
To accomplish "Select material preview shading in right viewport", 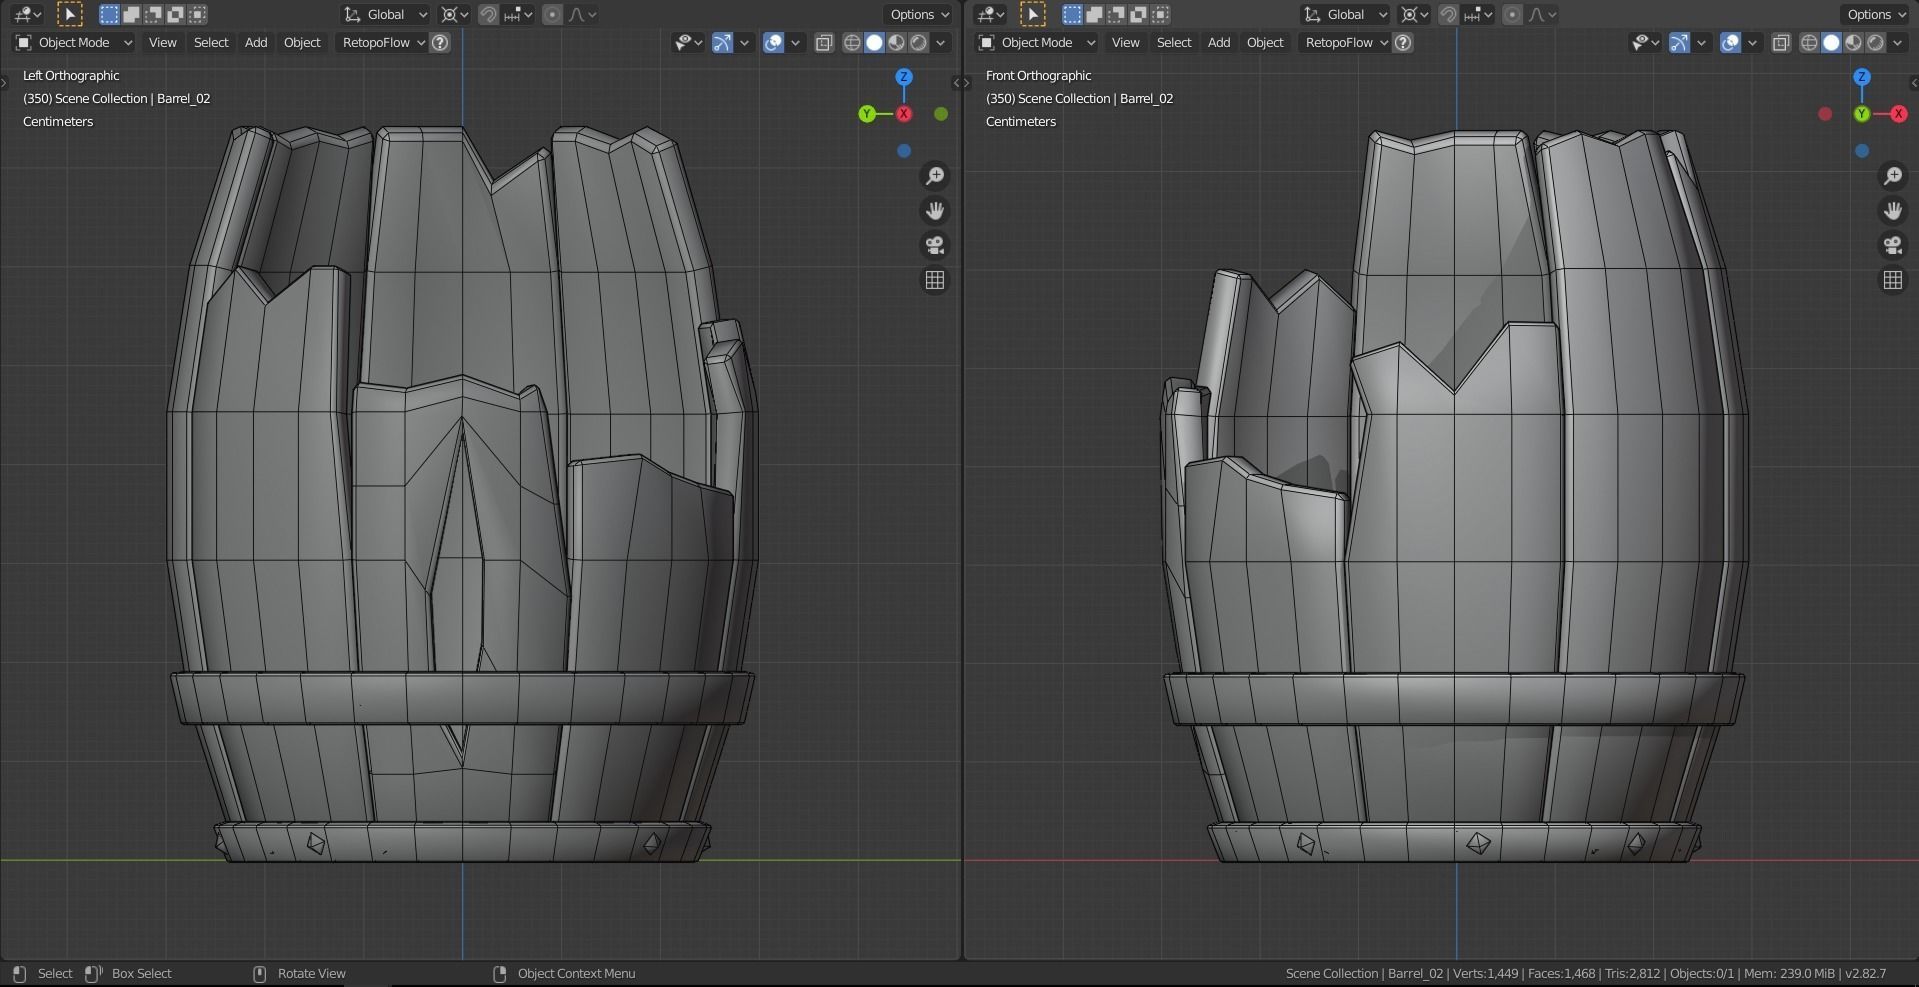I will click(x=1853, y=42).
